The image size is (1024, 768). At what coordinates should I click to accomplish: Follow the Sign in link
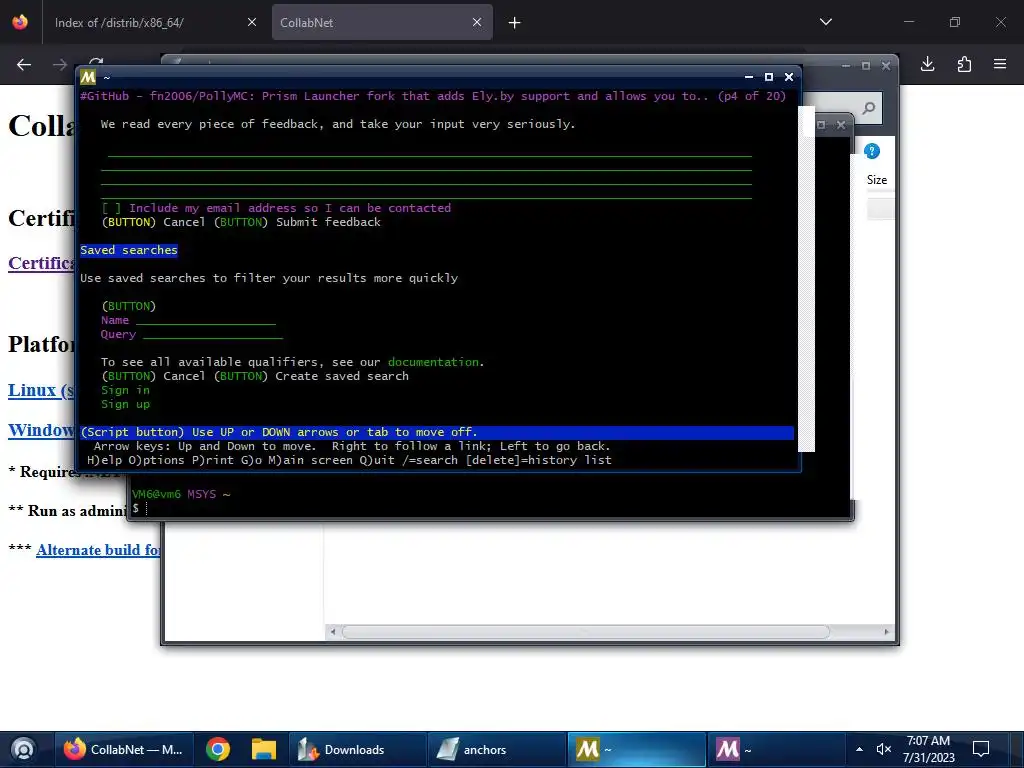tap(125, 390)
